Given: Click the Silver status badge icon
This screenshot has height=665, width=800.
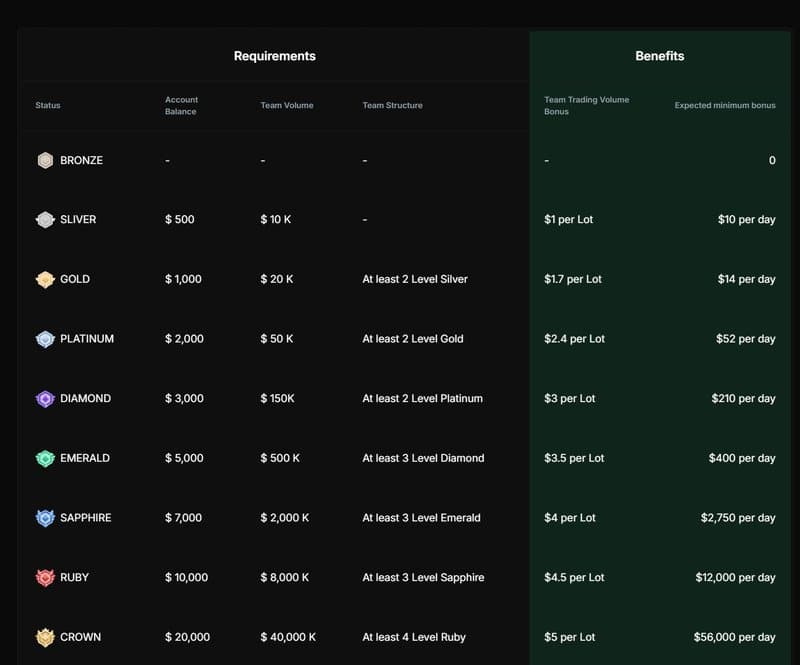Looking at the screenshot, I should (x=45, y=220).
